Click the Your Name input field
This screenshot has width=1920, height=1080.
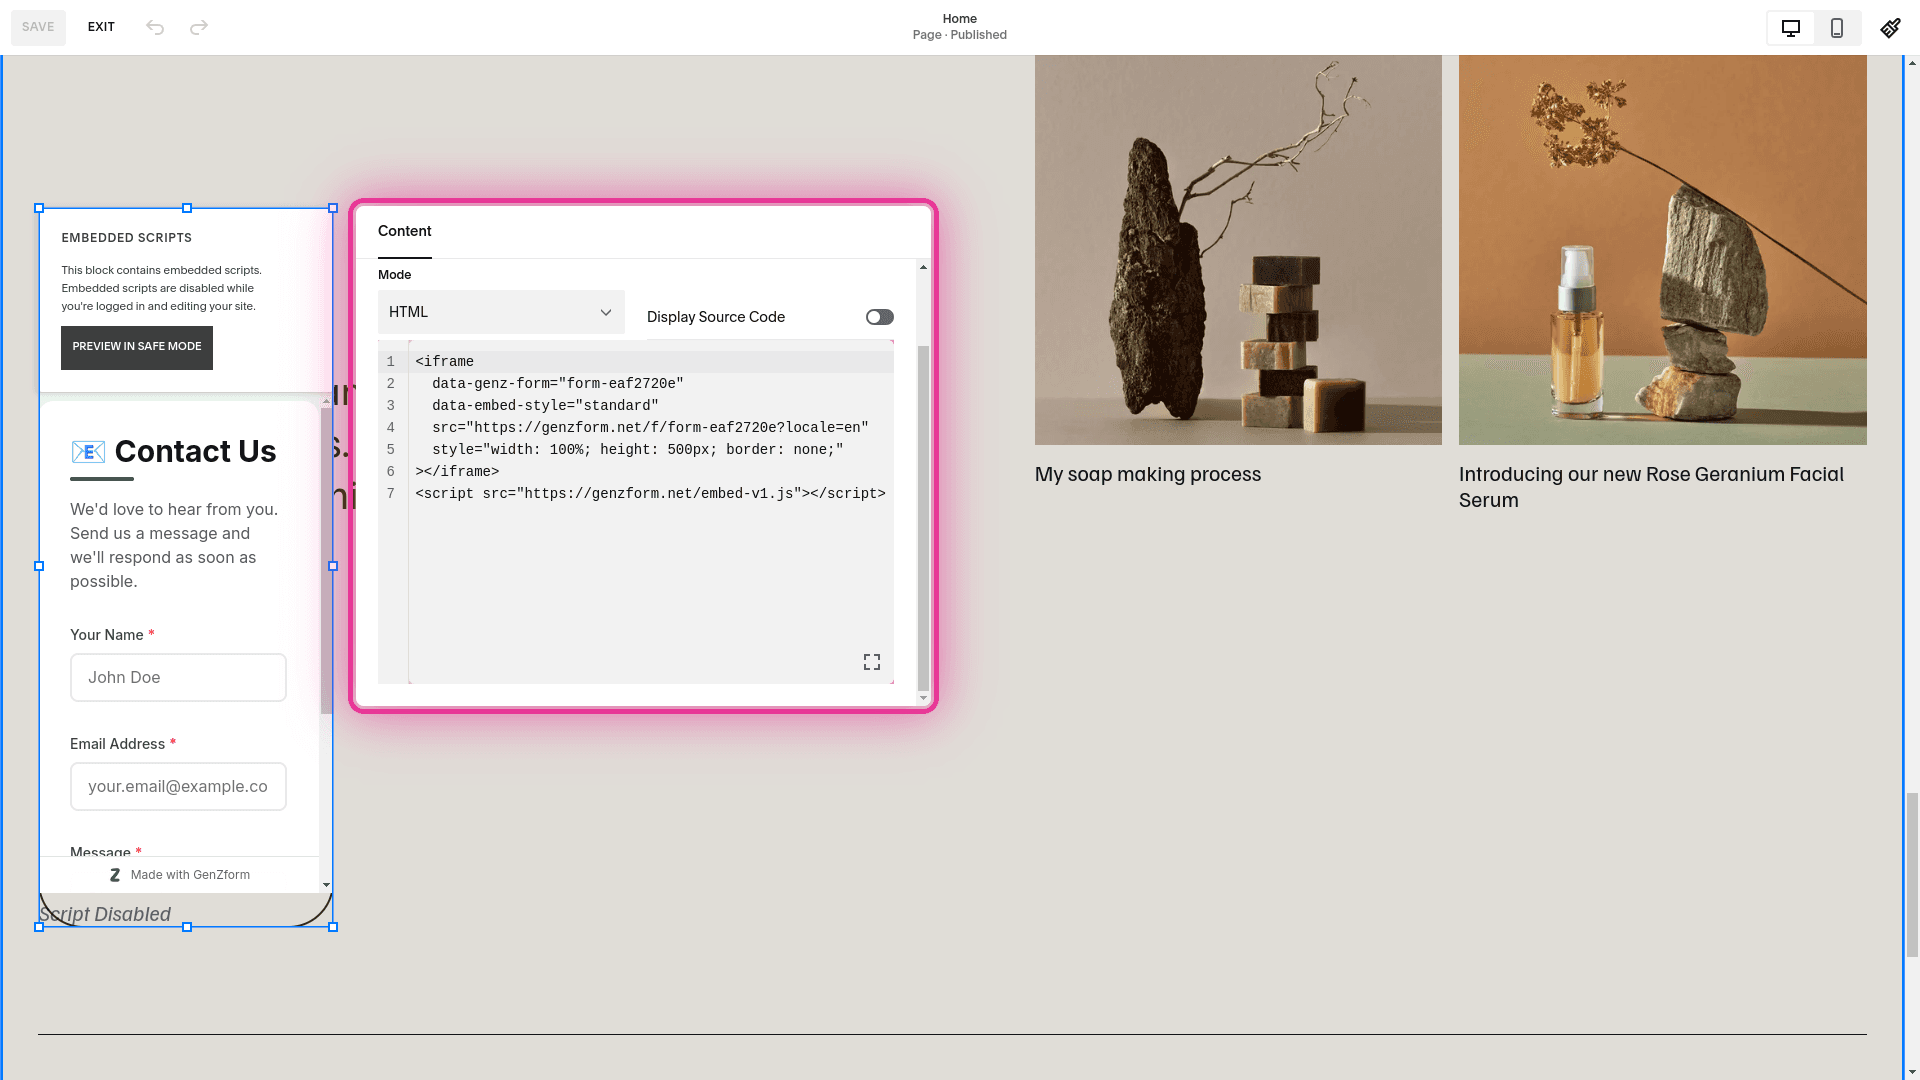[x=178, y=677]
